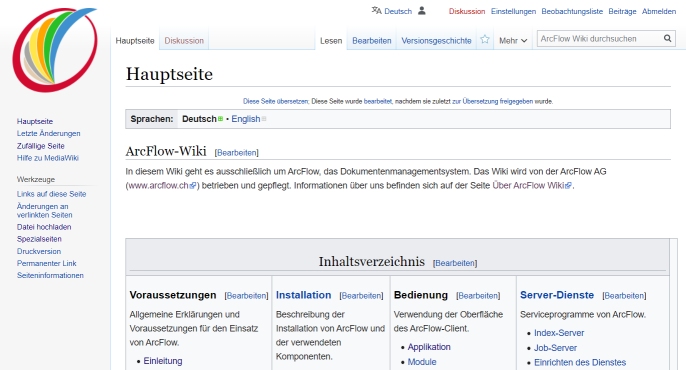Open the Beobachtungsliste link
The width and height of the screenshot is (686, 370).
pyautogui.click(x=572, y=11)
